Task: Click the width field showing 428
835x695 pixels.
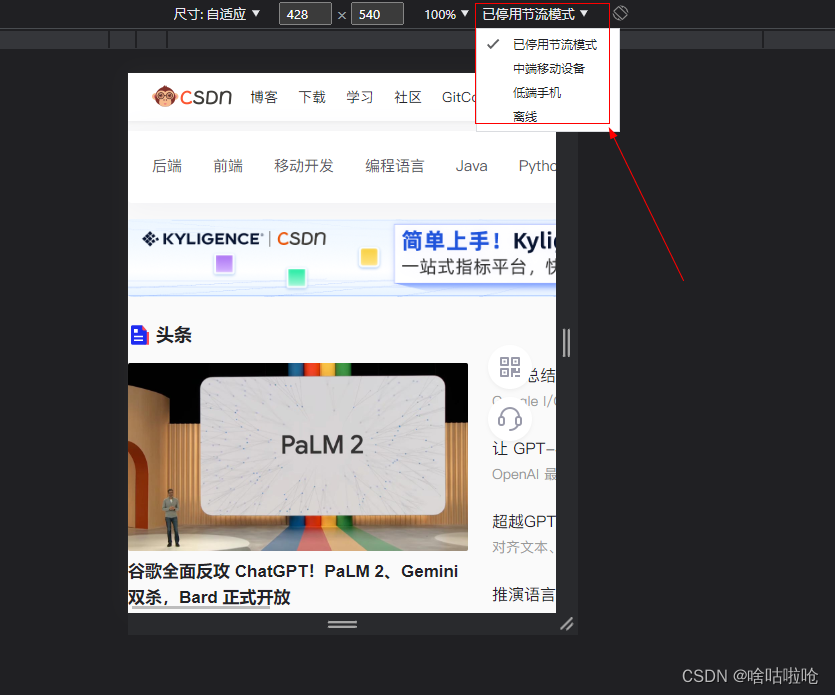Action: (x=305, y=14)
